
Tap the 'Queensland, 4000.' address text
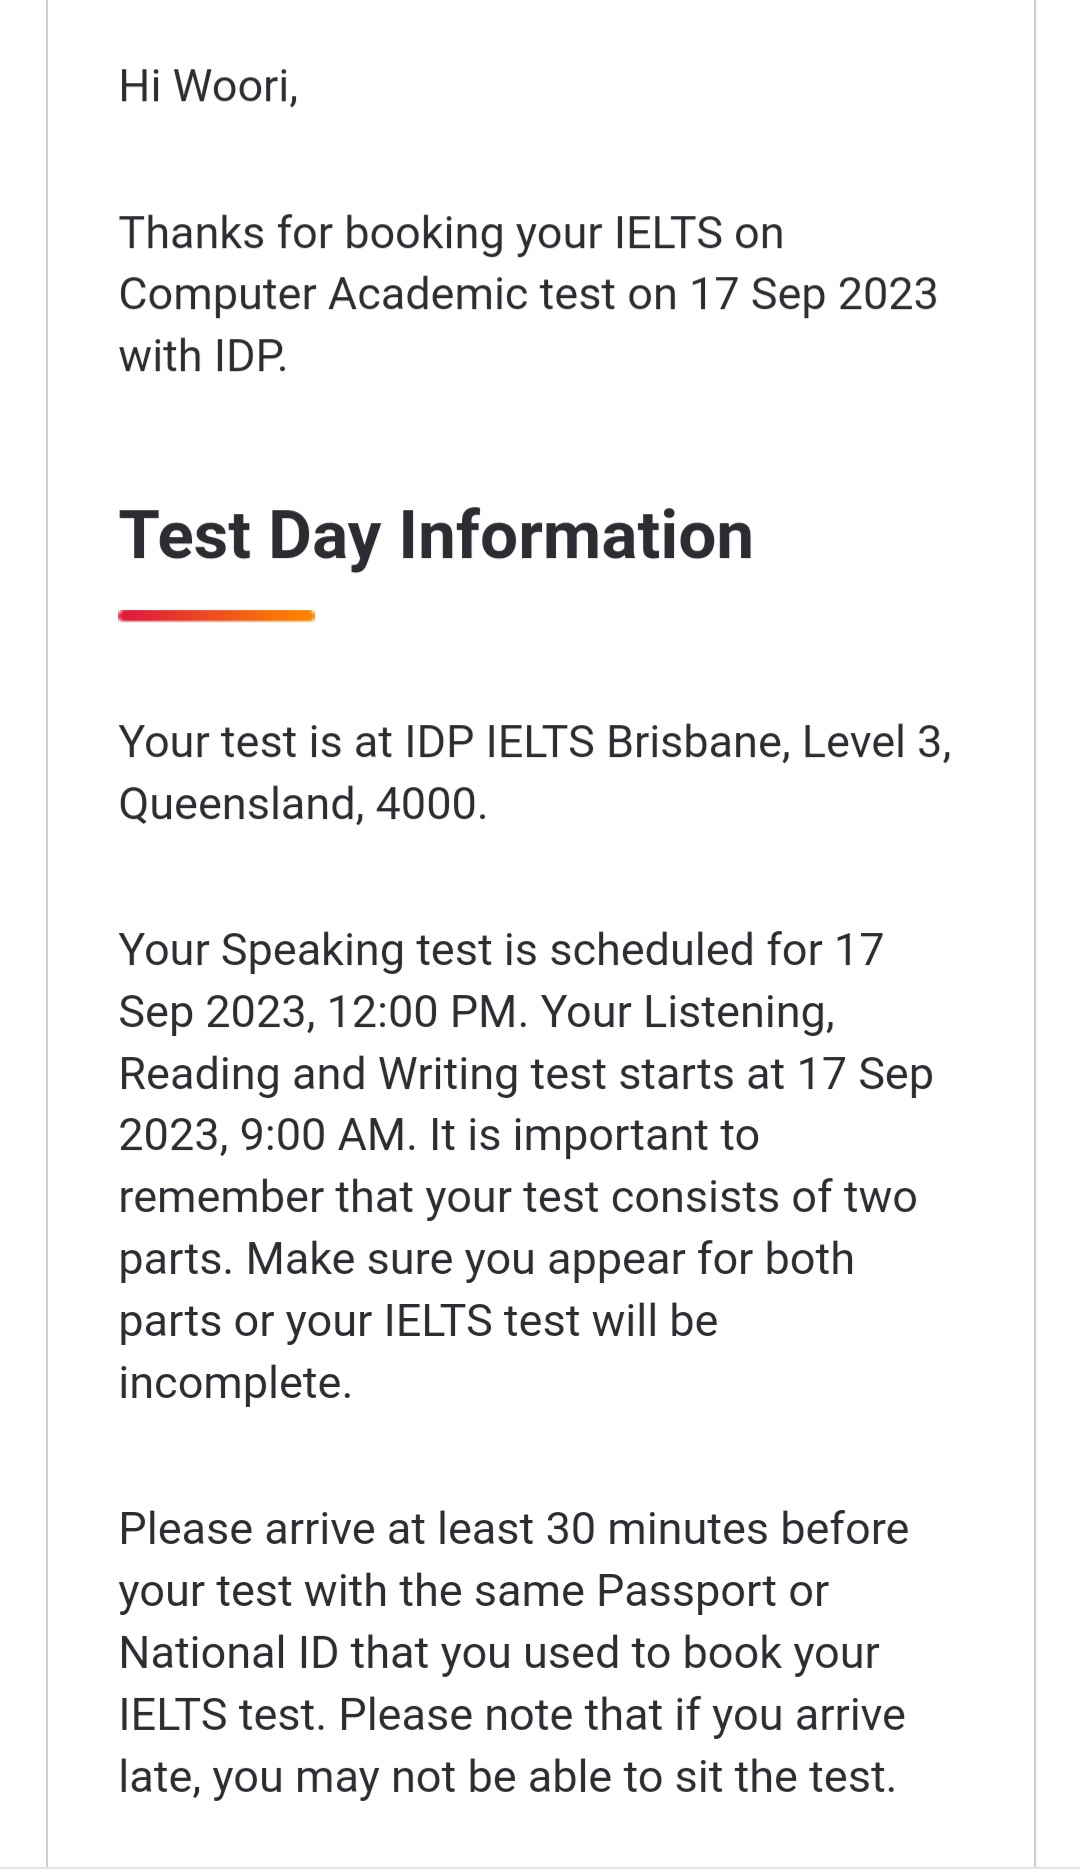(x=303, y=805)
